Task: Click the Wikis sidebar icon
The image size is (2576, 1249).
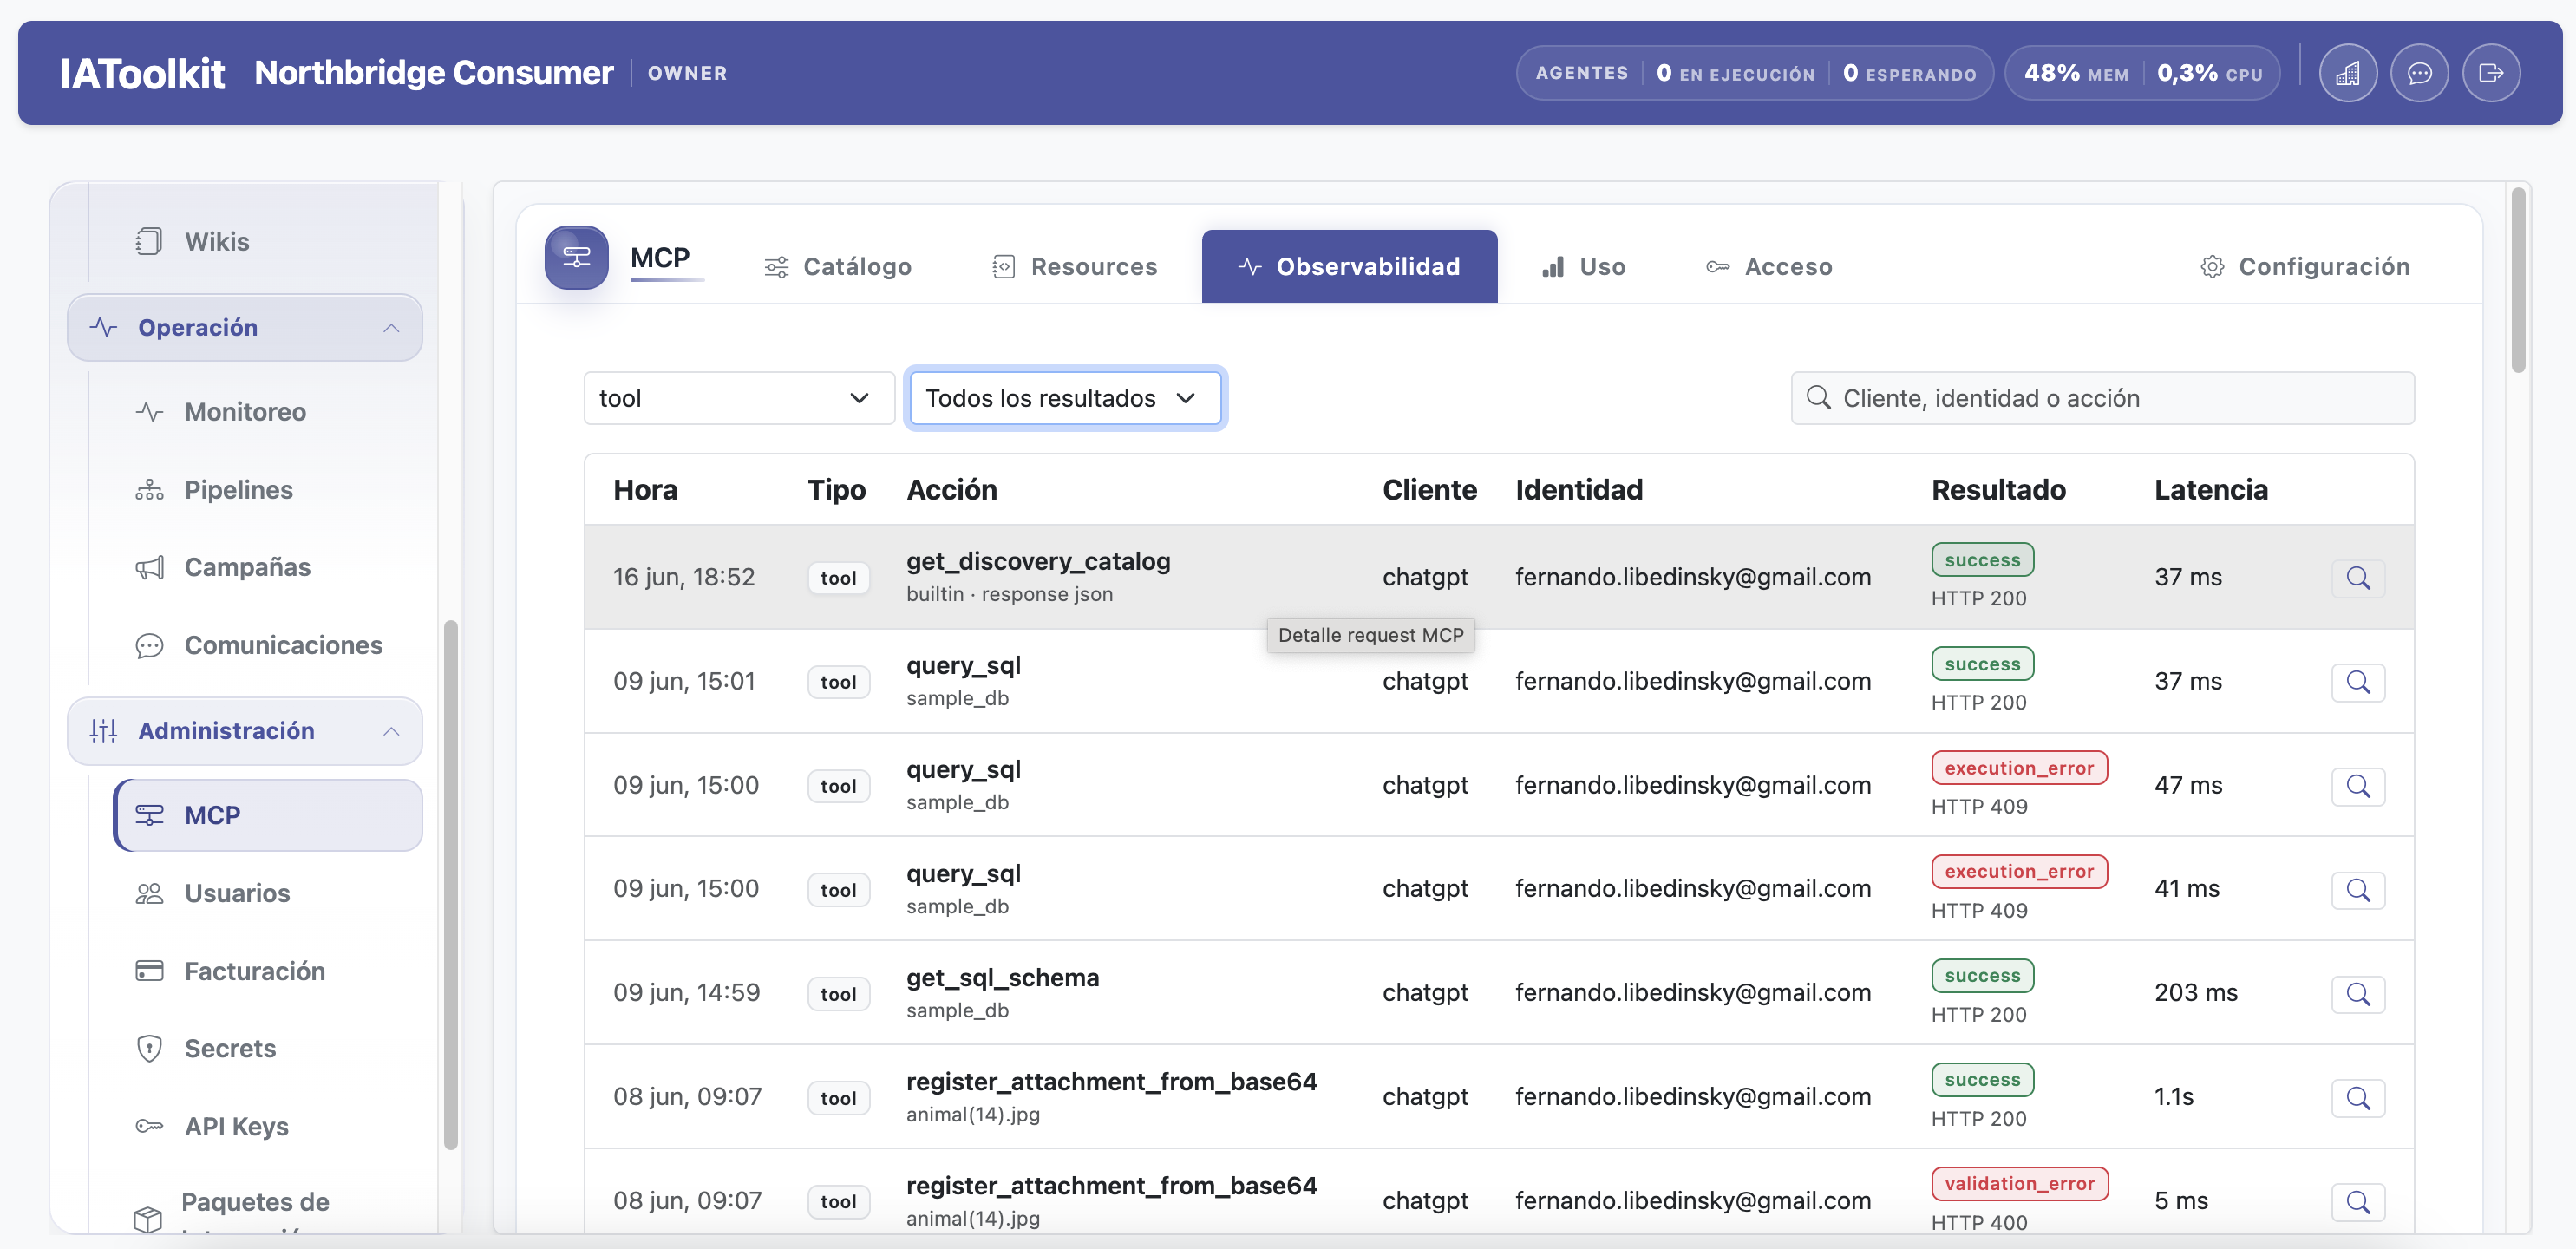Action: tap(149, 241)
